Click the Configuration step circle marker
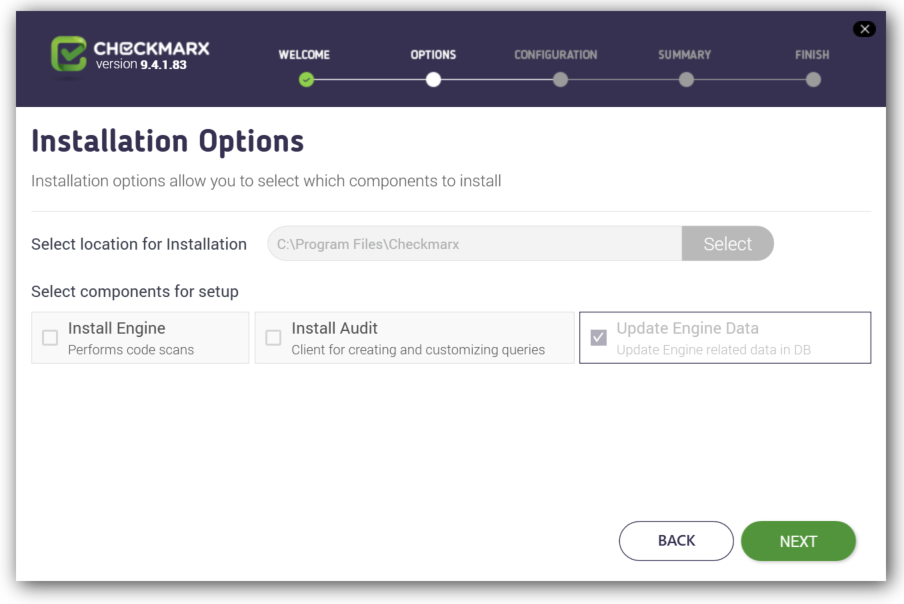The image size is (904, 604). [x=560, y=80]
